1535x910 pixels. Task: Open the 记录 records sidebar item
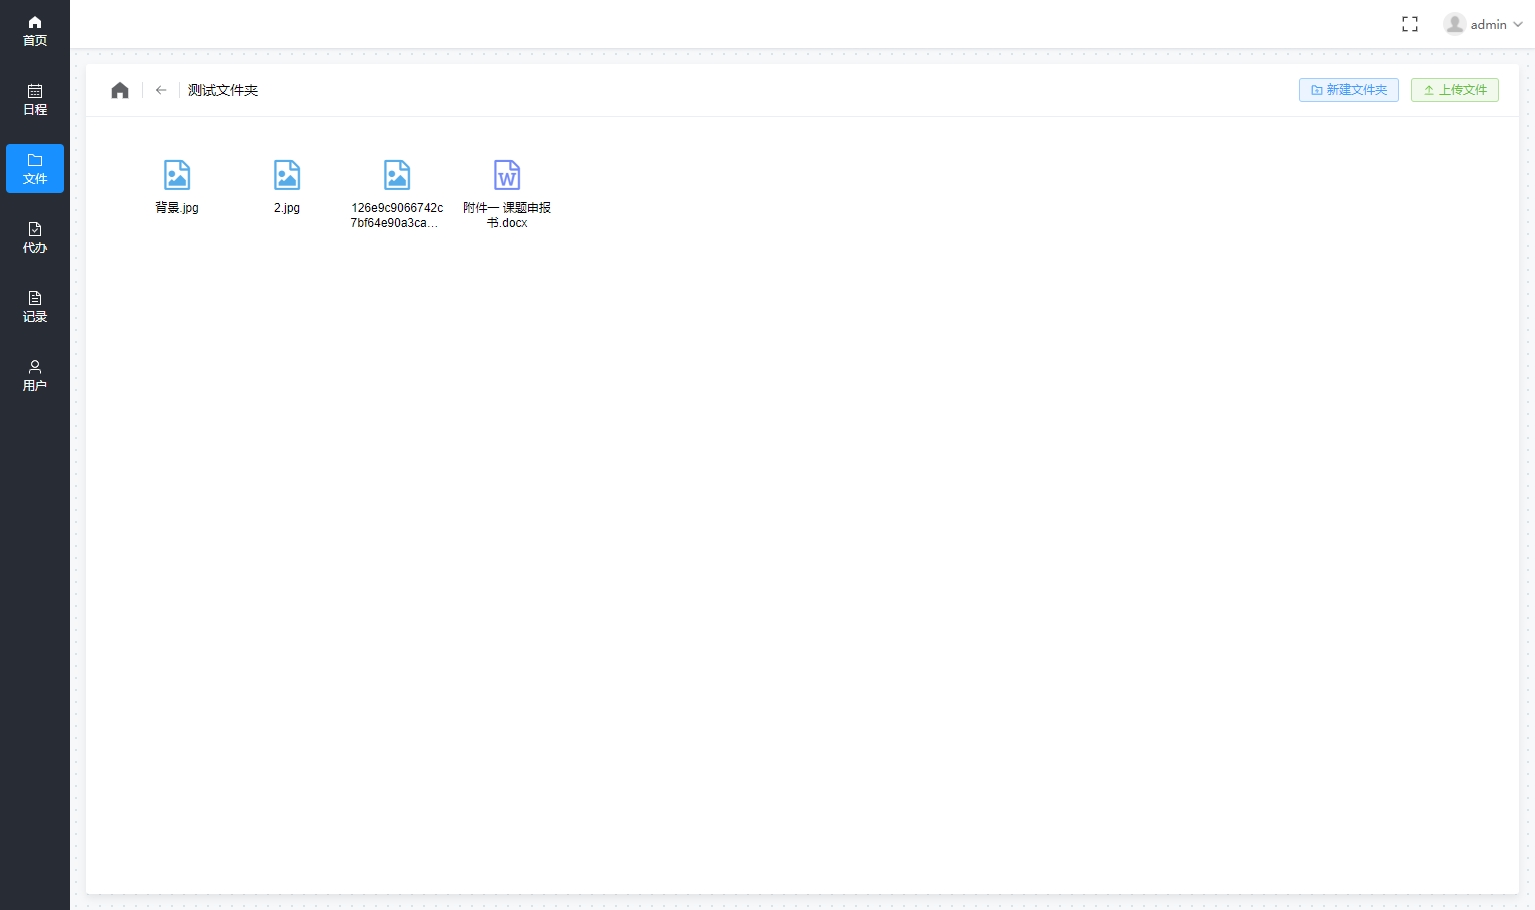tap(35, 307)
